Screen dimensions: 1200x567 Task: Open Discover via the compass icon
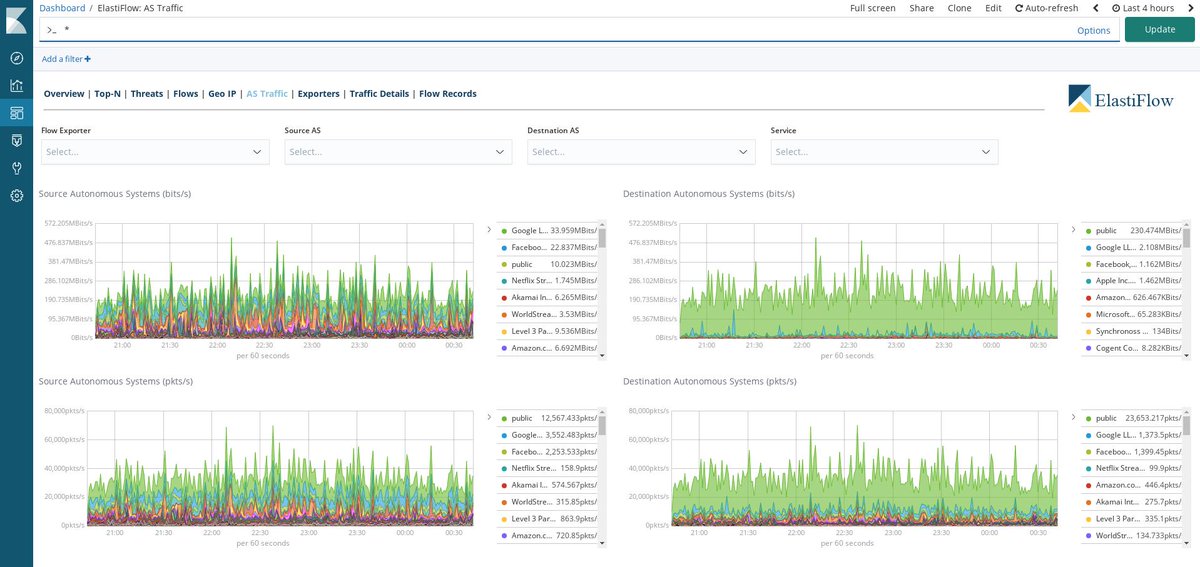tap(16, 58)
